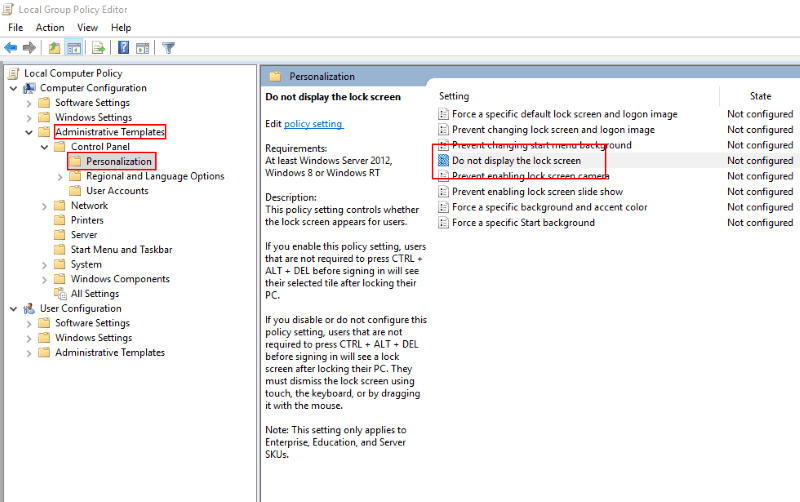Expand the Network node
The image size is (800, 502).
coord(44,206)
